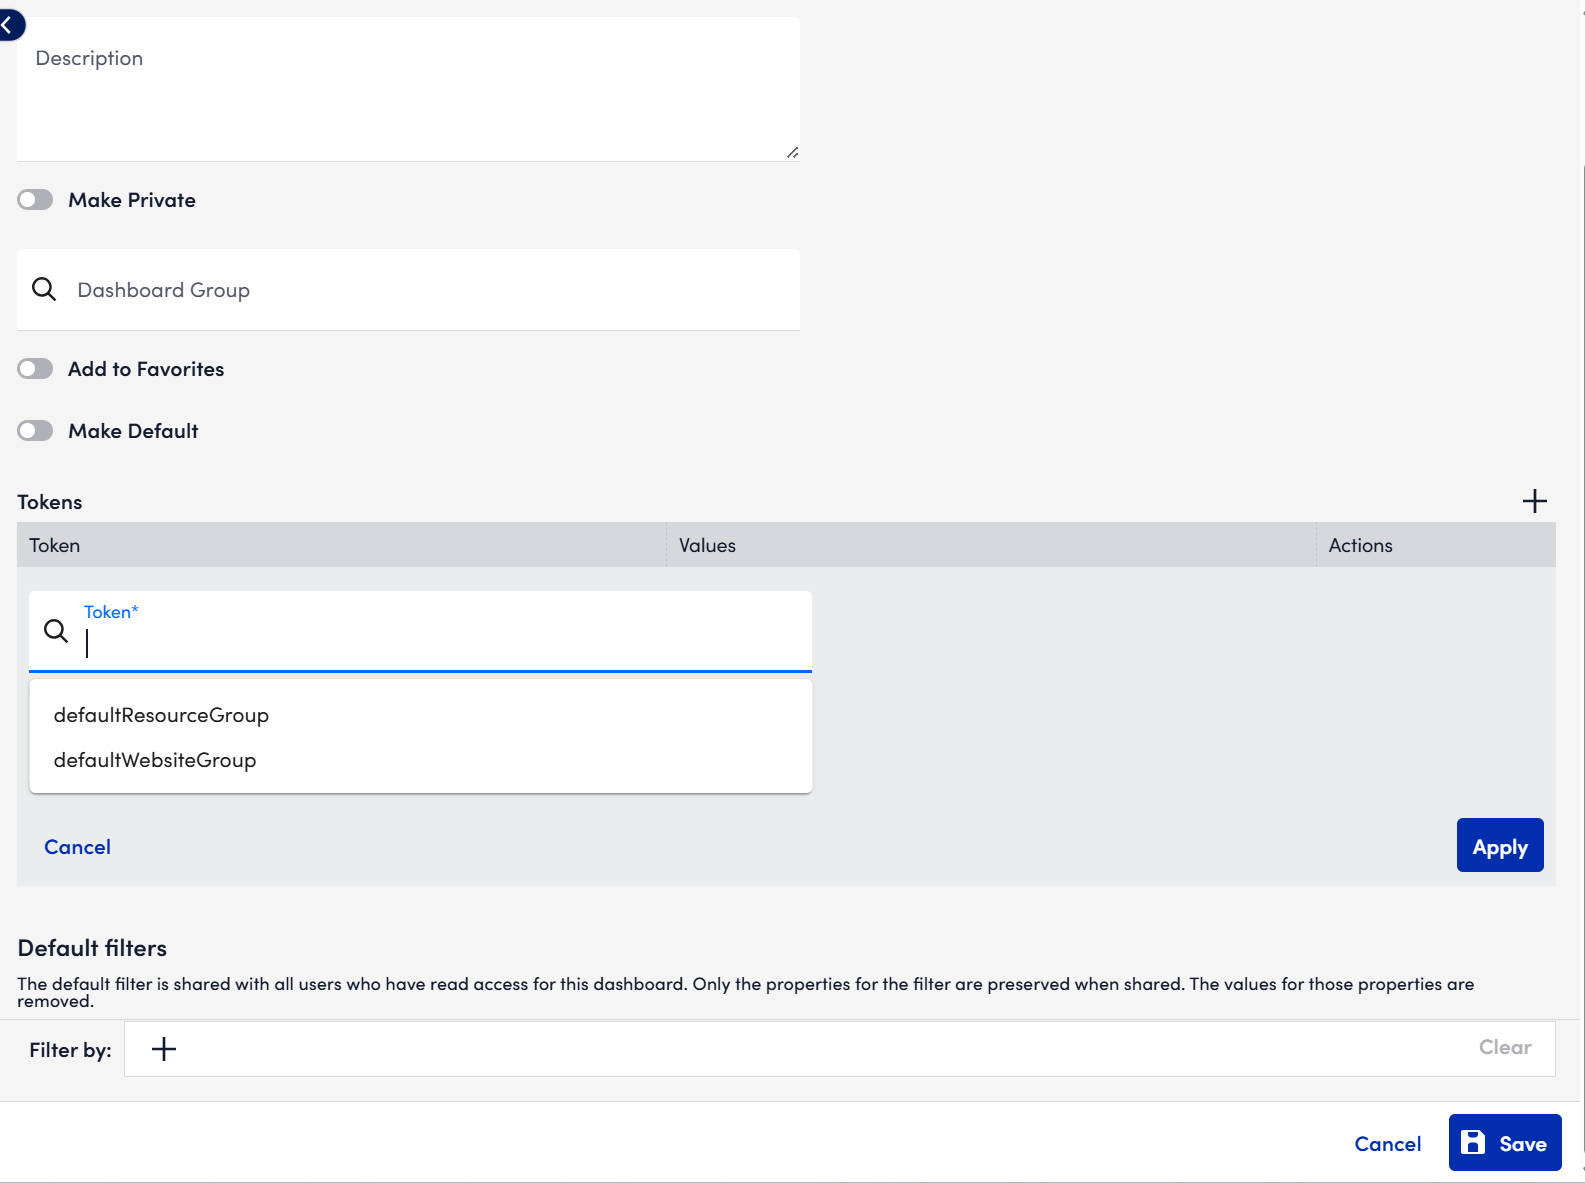1585x1183 pixels.
Task: Click Clear in the filter bar
Action: pyautogui.click(x=1505, y=1047)
